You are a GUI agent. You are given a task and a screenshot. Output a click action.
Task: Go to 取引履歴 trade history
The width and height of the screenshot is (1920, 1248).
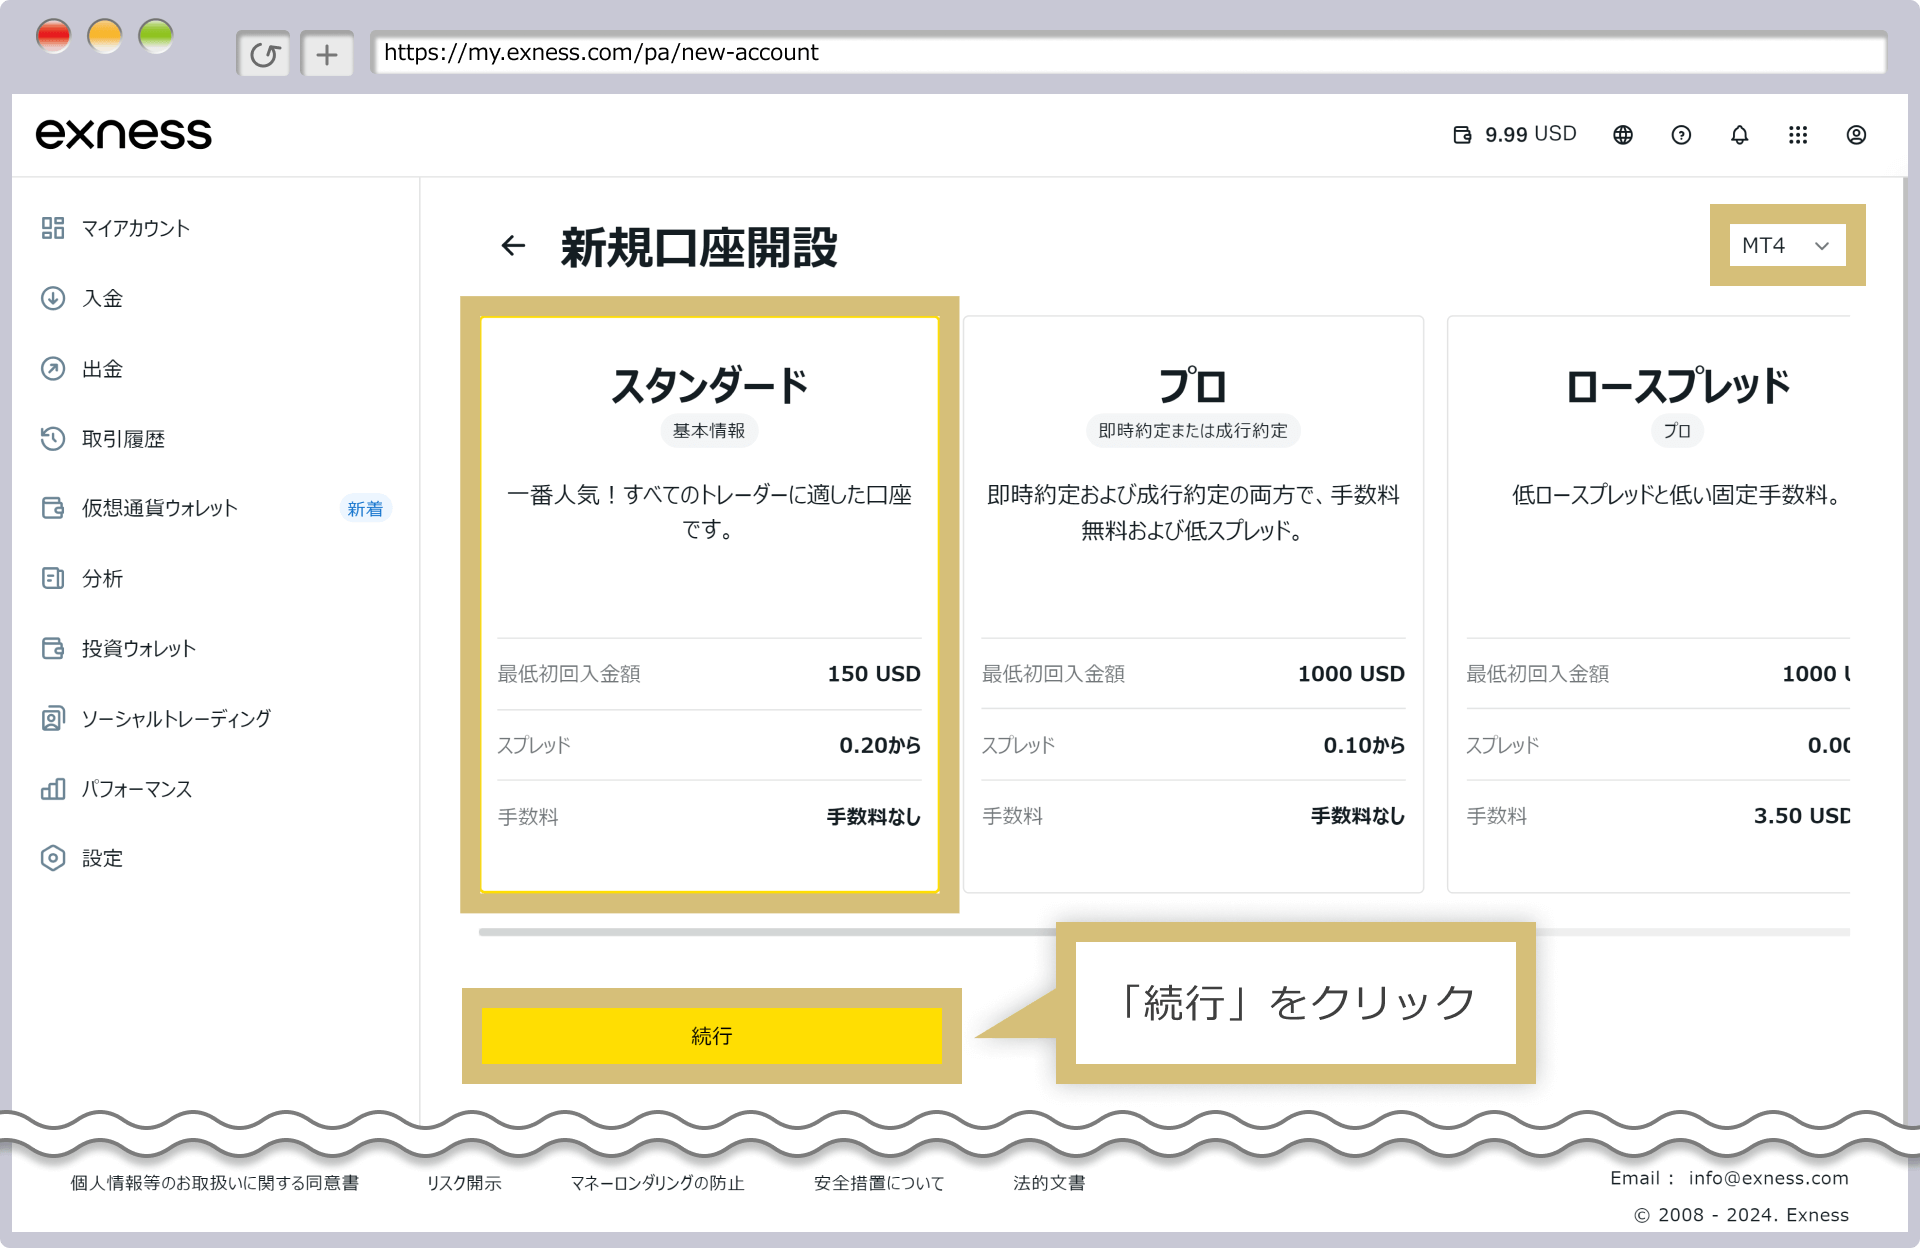coord(122,438)
